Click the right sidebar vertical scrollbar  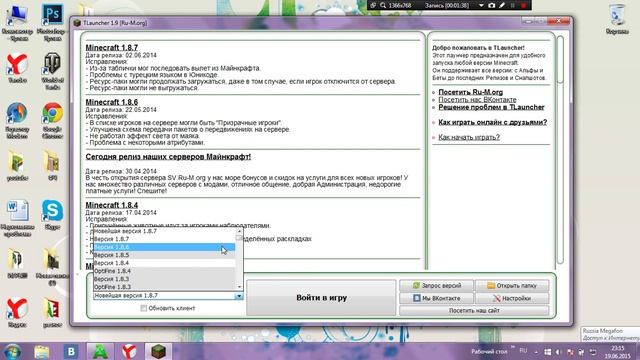pos(560,149)
